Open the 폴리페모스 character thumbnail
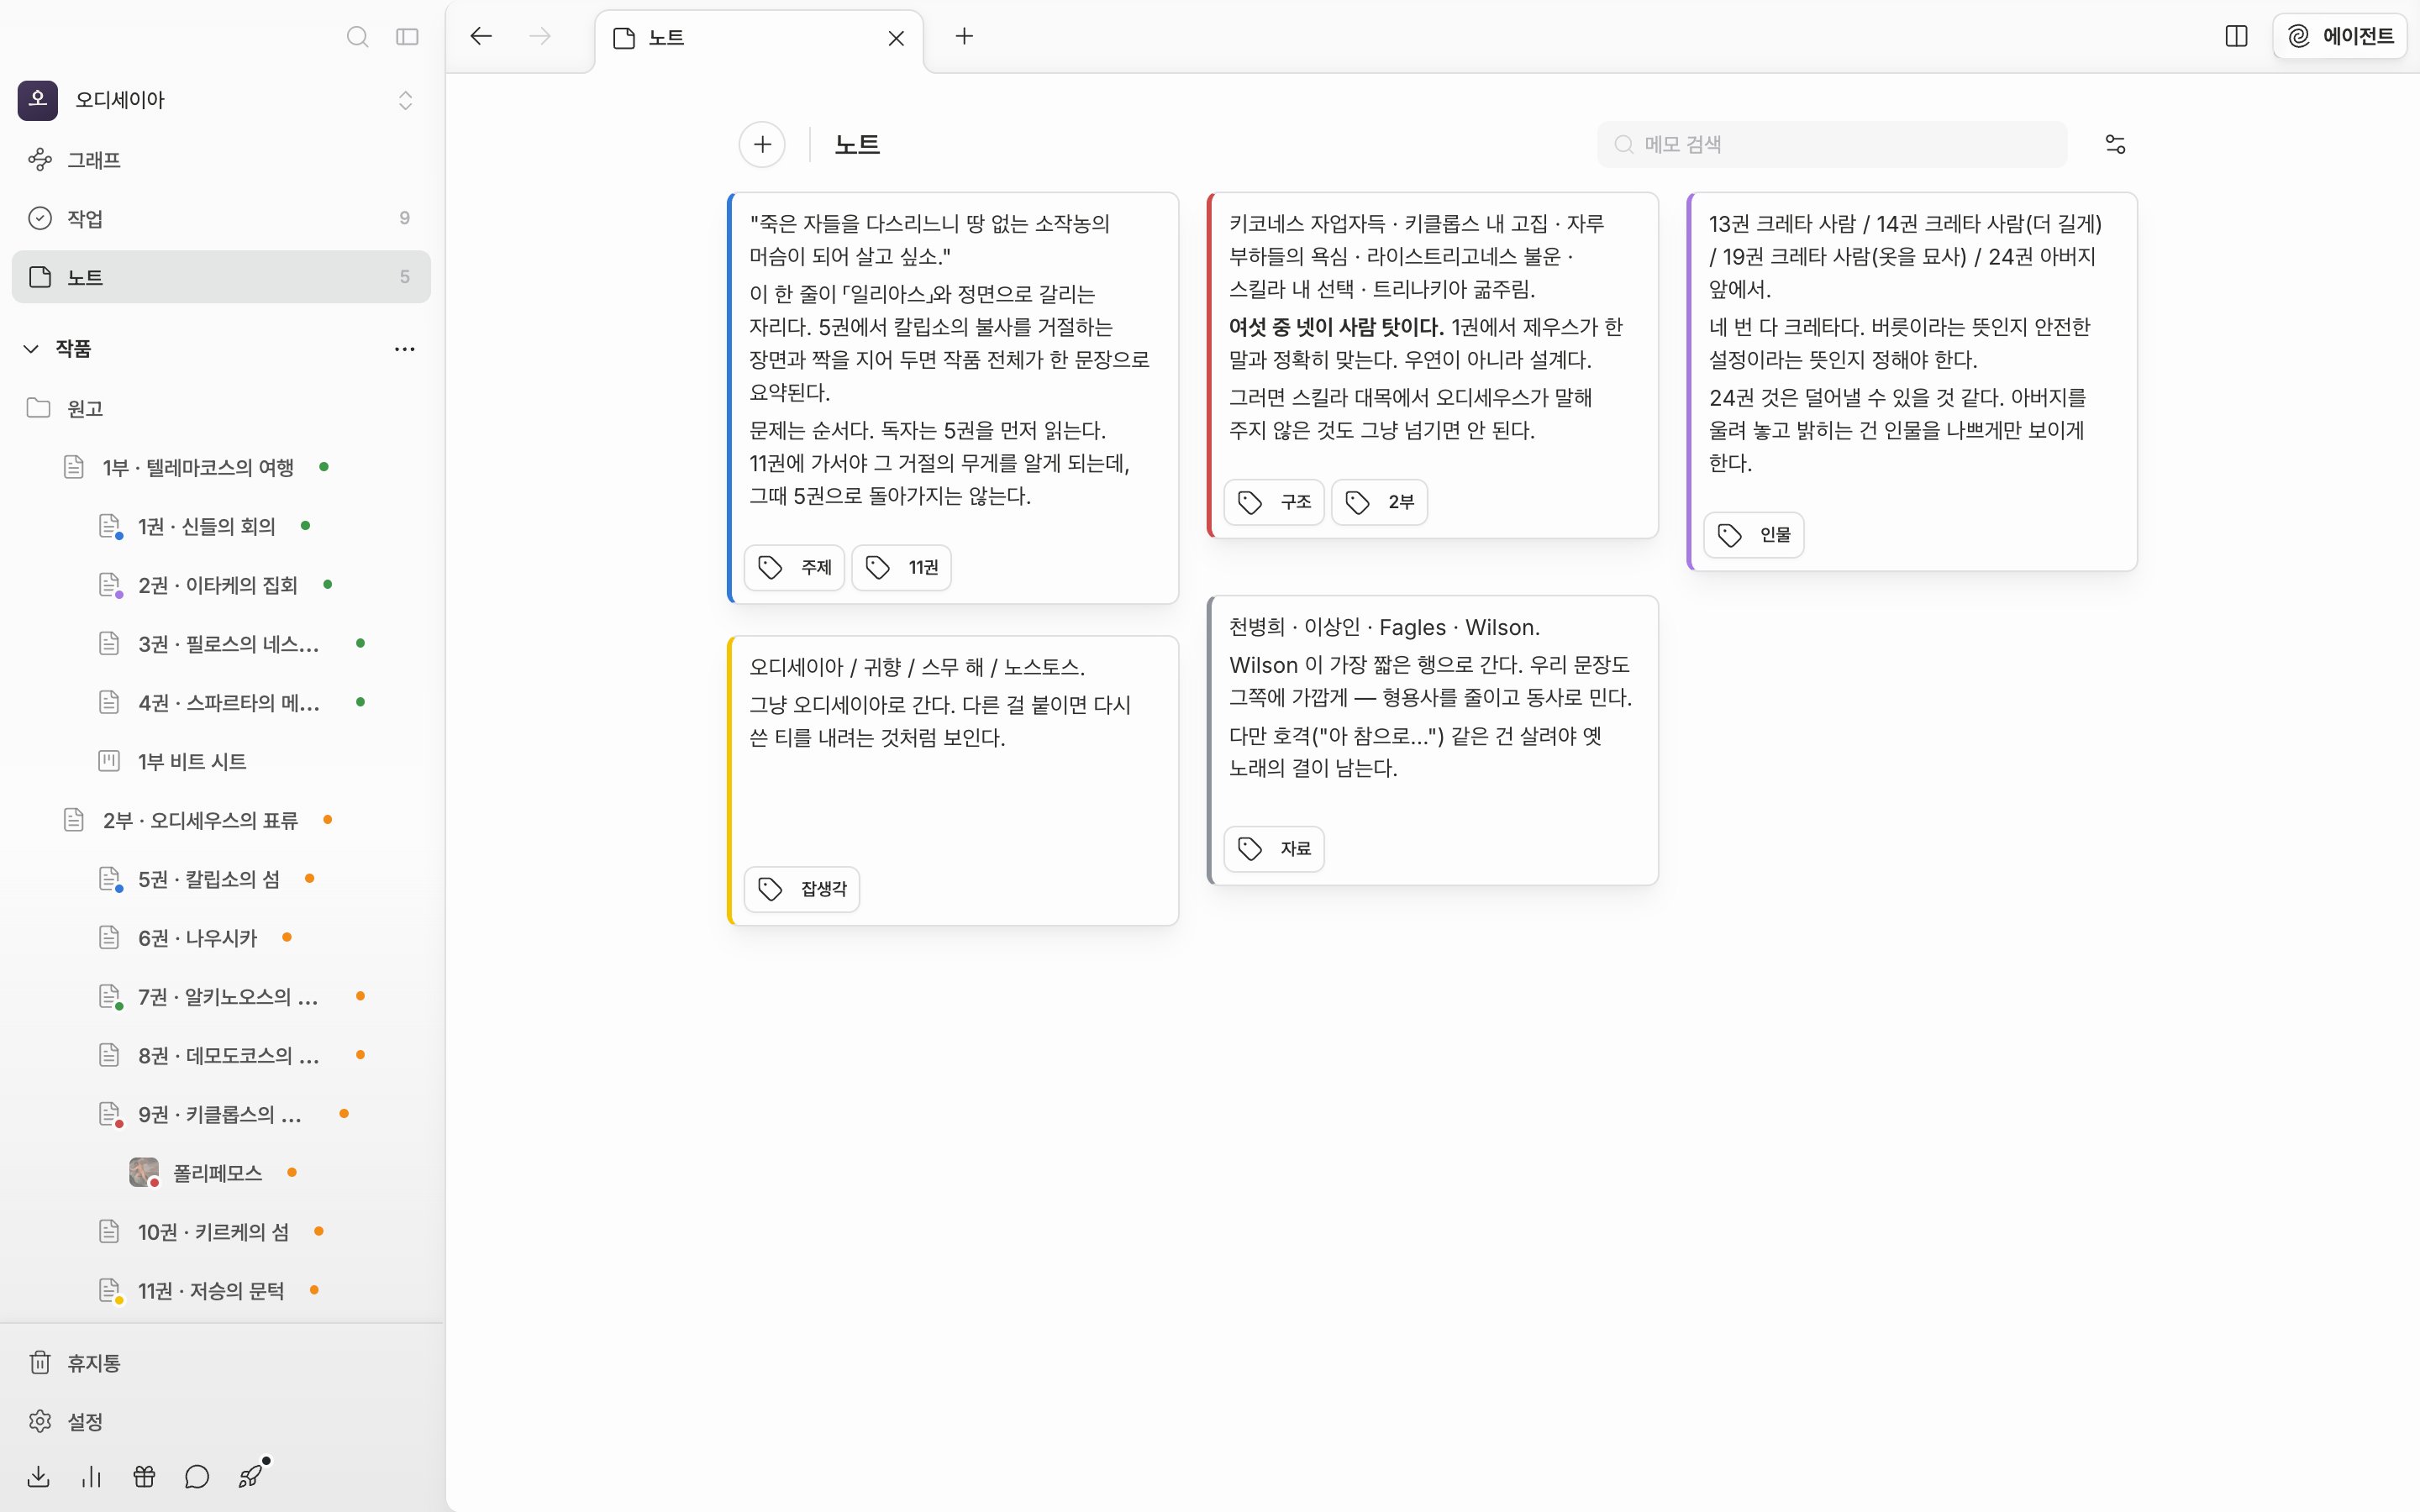 [x=144, y=1172]
